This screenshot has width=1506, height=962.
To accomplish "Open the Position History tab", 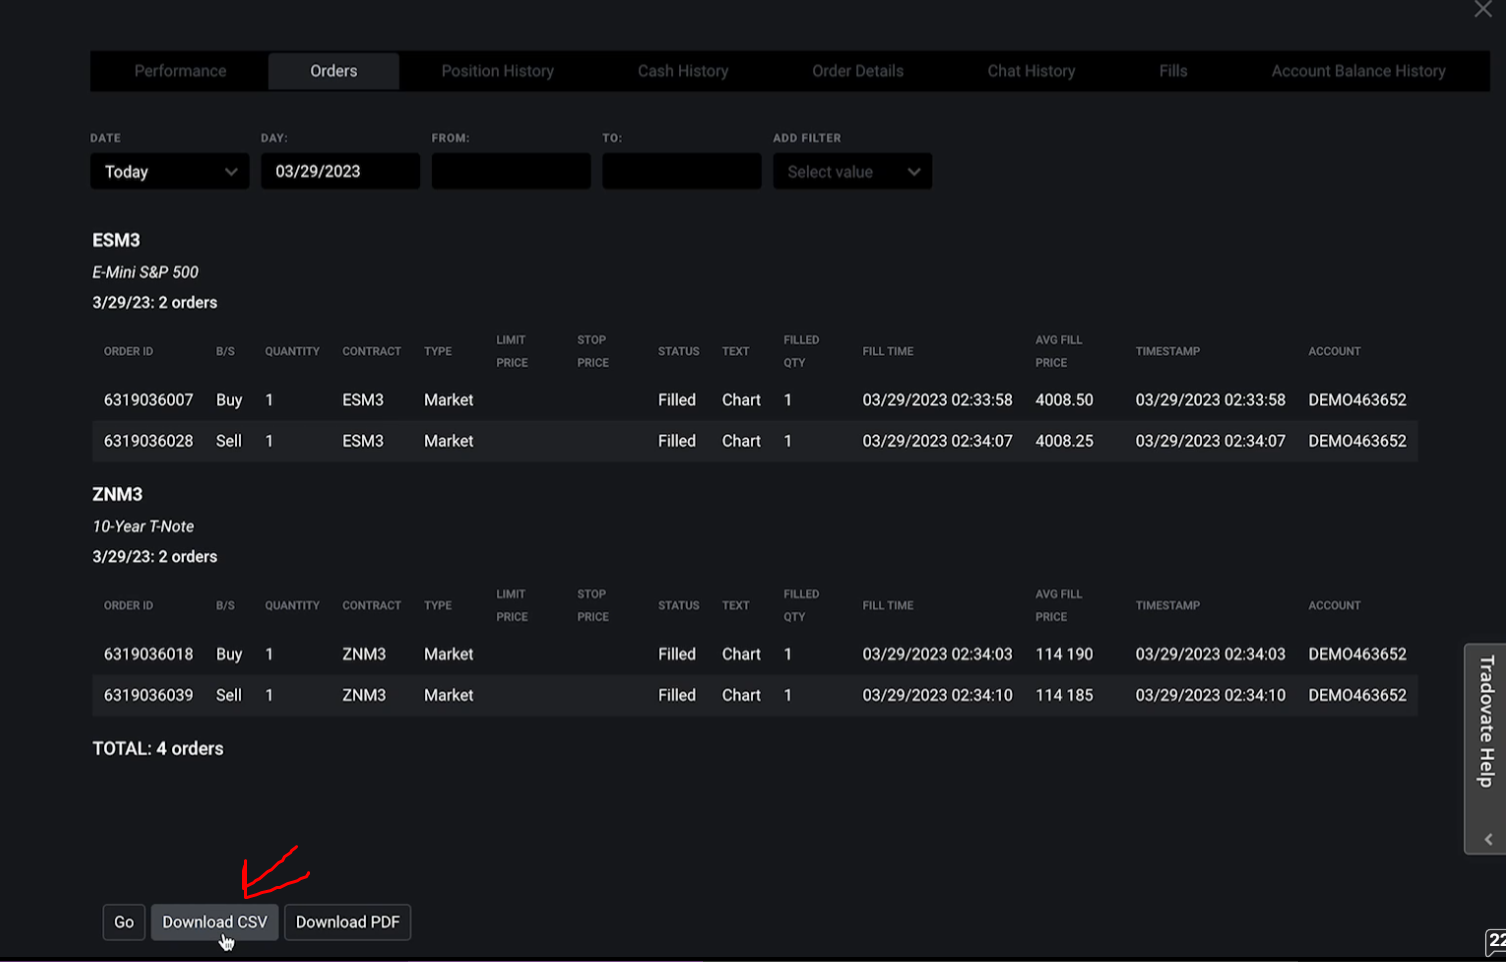I will tap(497, 71).
